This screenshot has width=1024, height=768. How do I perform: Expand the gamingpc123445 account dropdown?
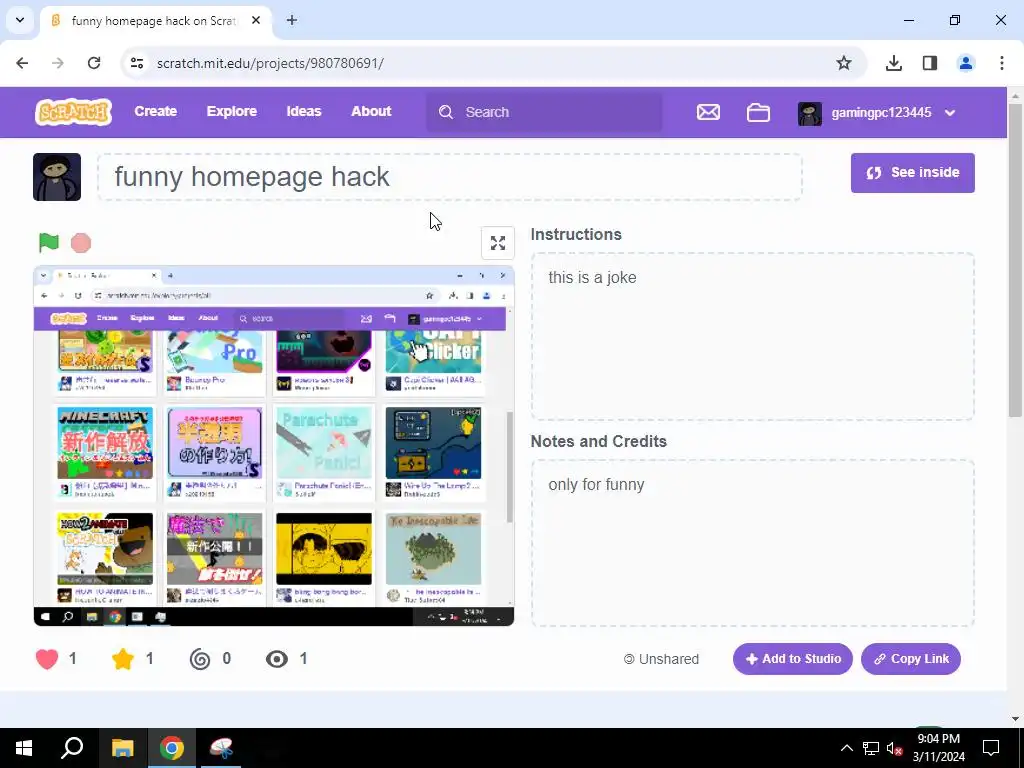click(950, 112)
